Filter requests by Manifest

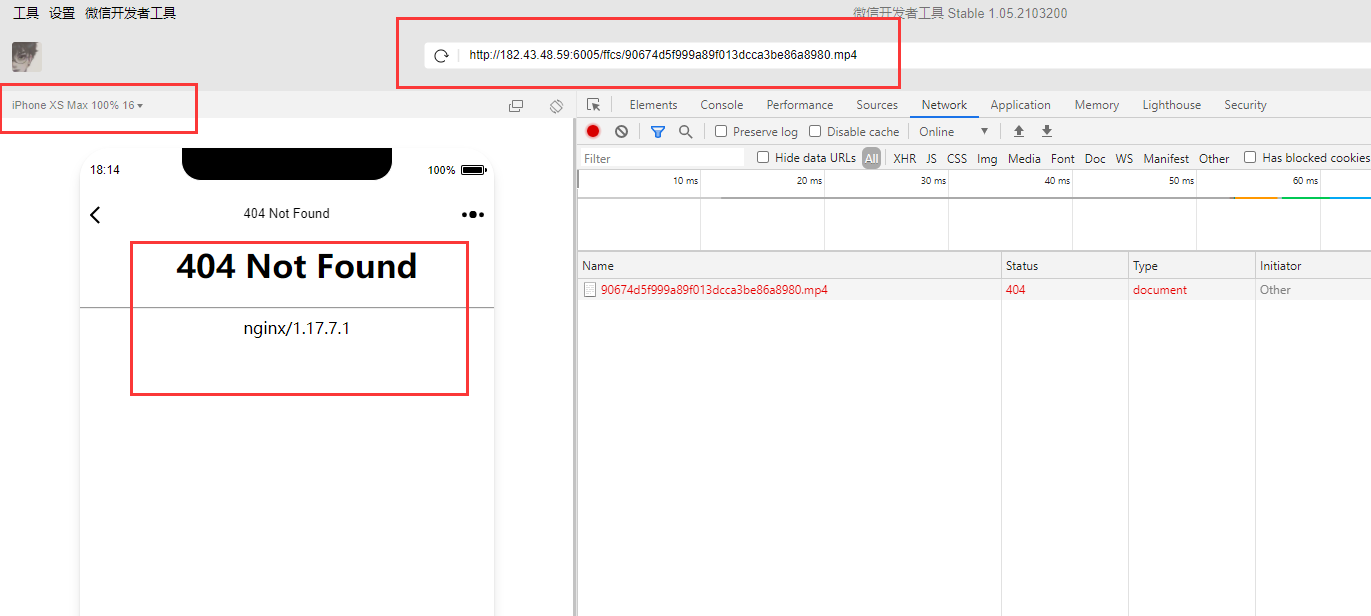point(1167,158)
